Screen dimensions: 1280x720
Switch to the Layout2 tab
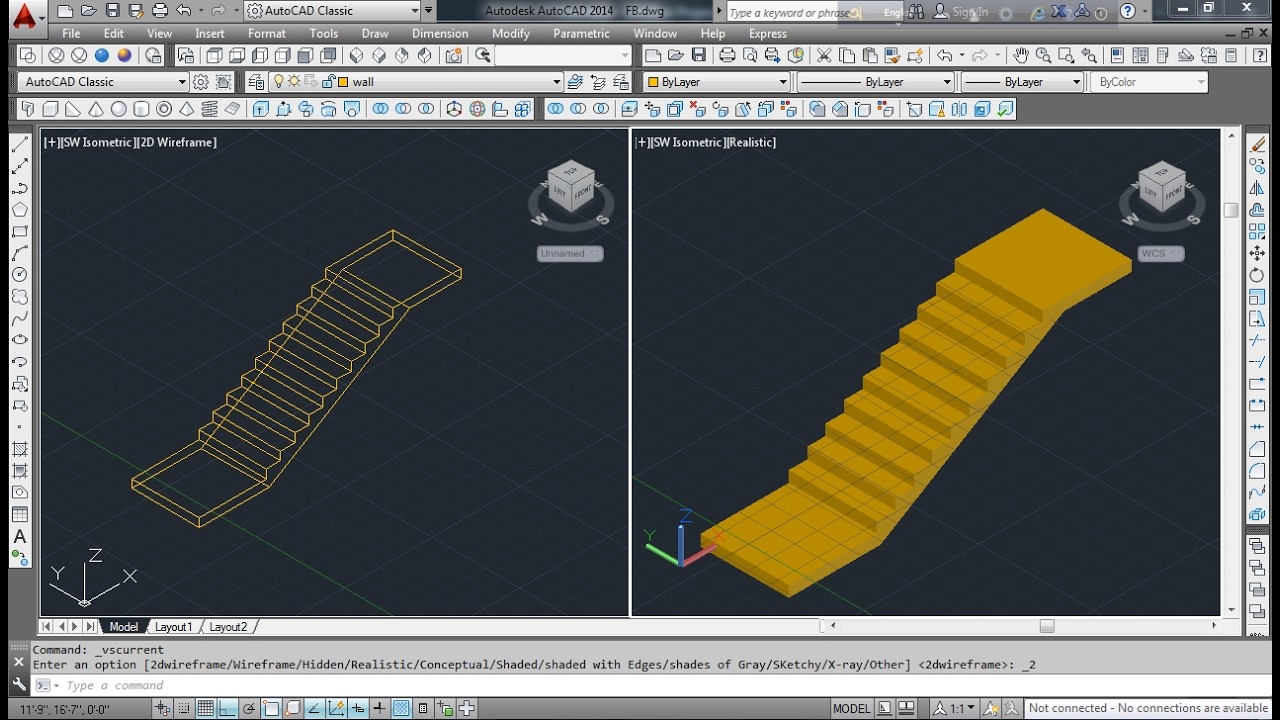pyautogui.click(x=228, y=627)
